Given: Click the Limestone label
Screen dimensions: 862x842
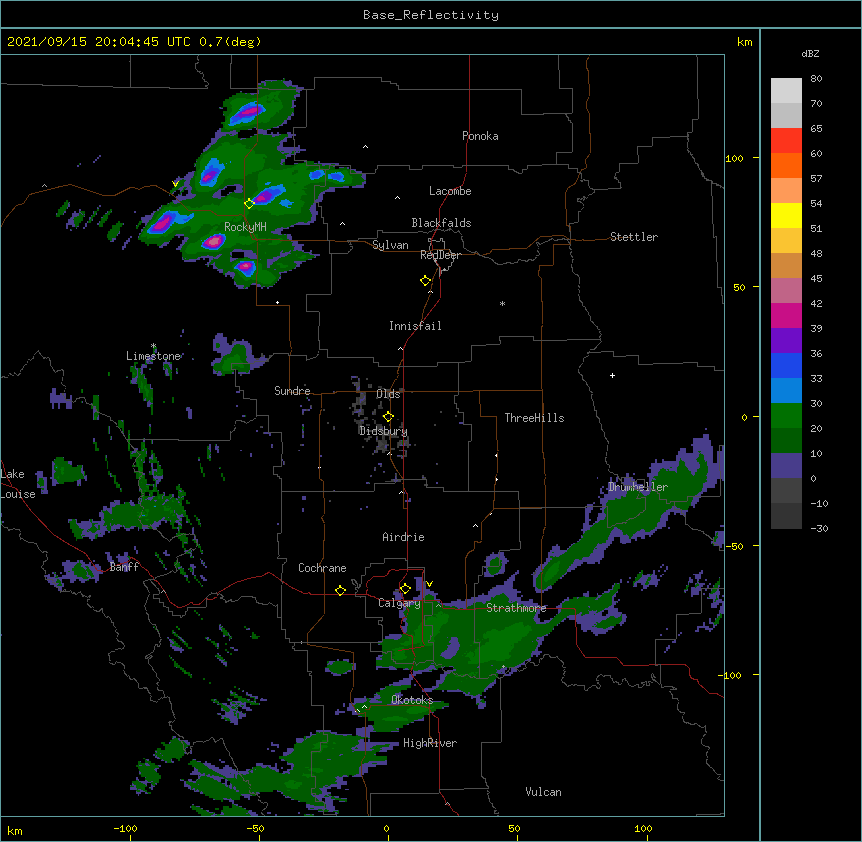Looking at the screenshot, I should click(x=153, y=356).
